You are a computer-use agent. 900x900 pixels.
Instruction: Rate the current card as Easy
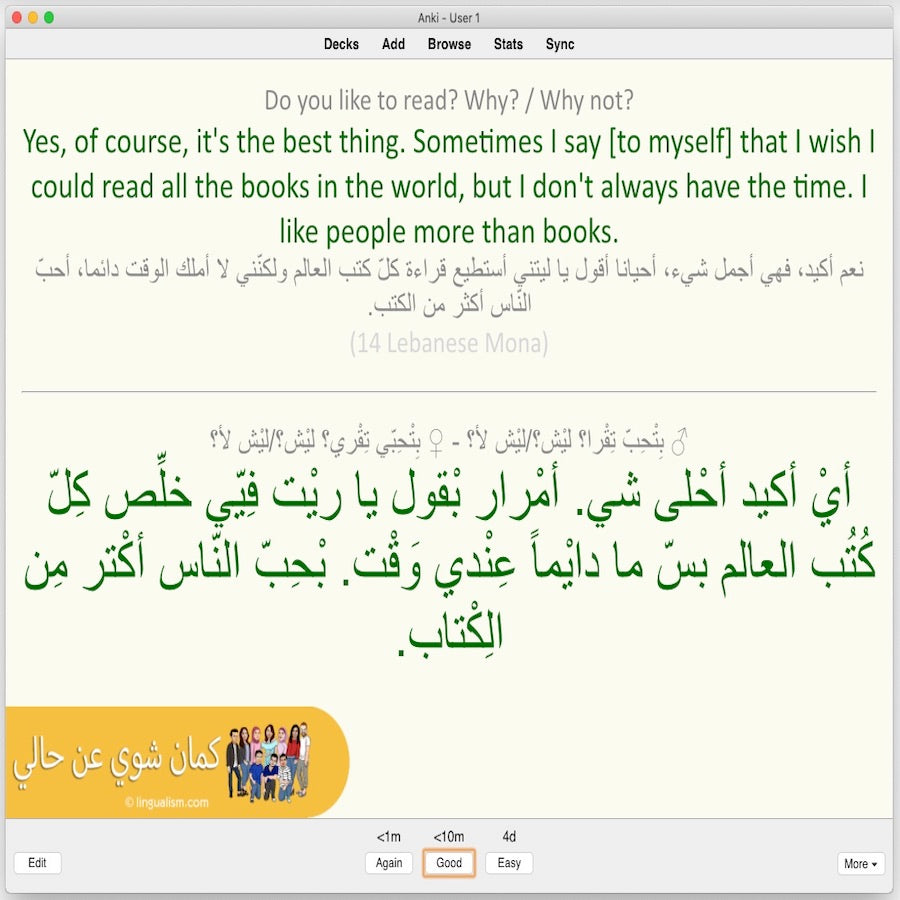coord(508,862)
